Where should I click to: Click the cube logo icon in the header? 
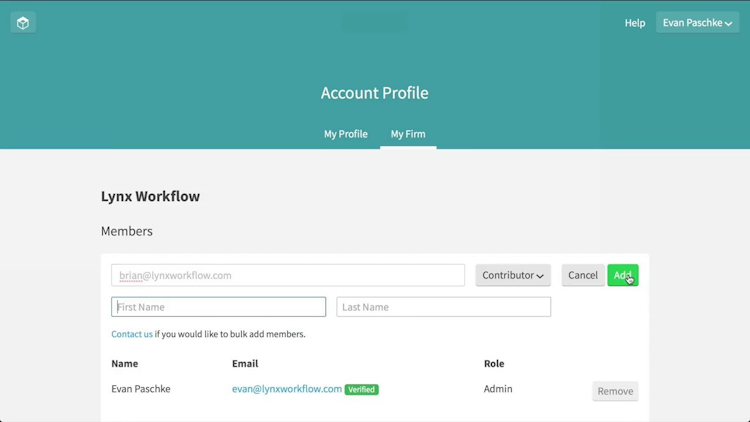[x=23, y=22]
